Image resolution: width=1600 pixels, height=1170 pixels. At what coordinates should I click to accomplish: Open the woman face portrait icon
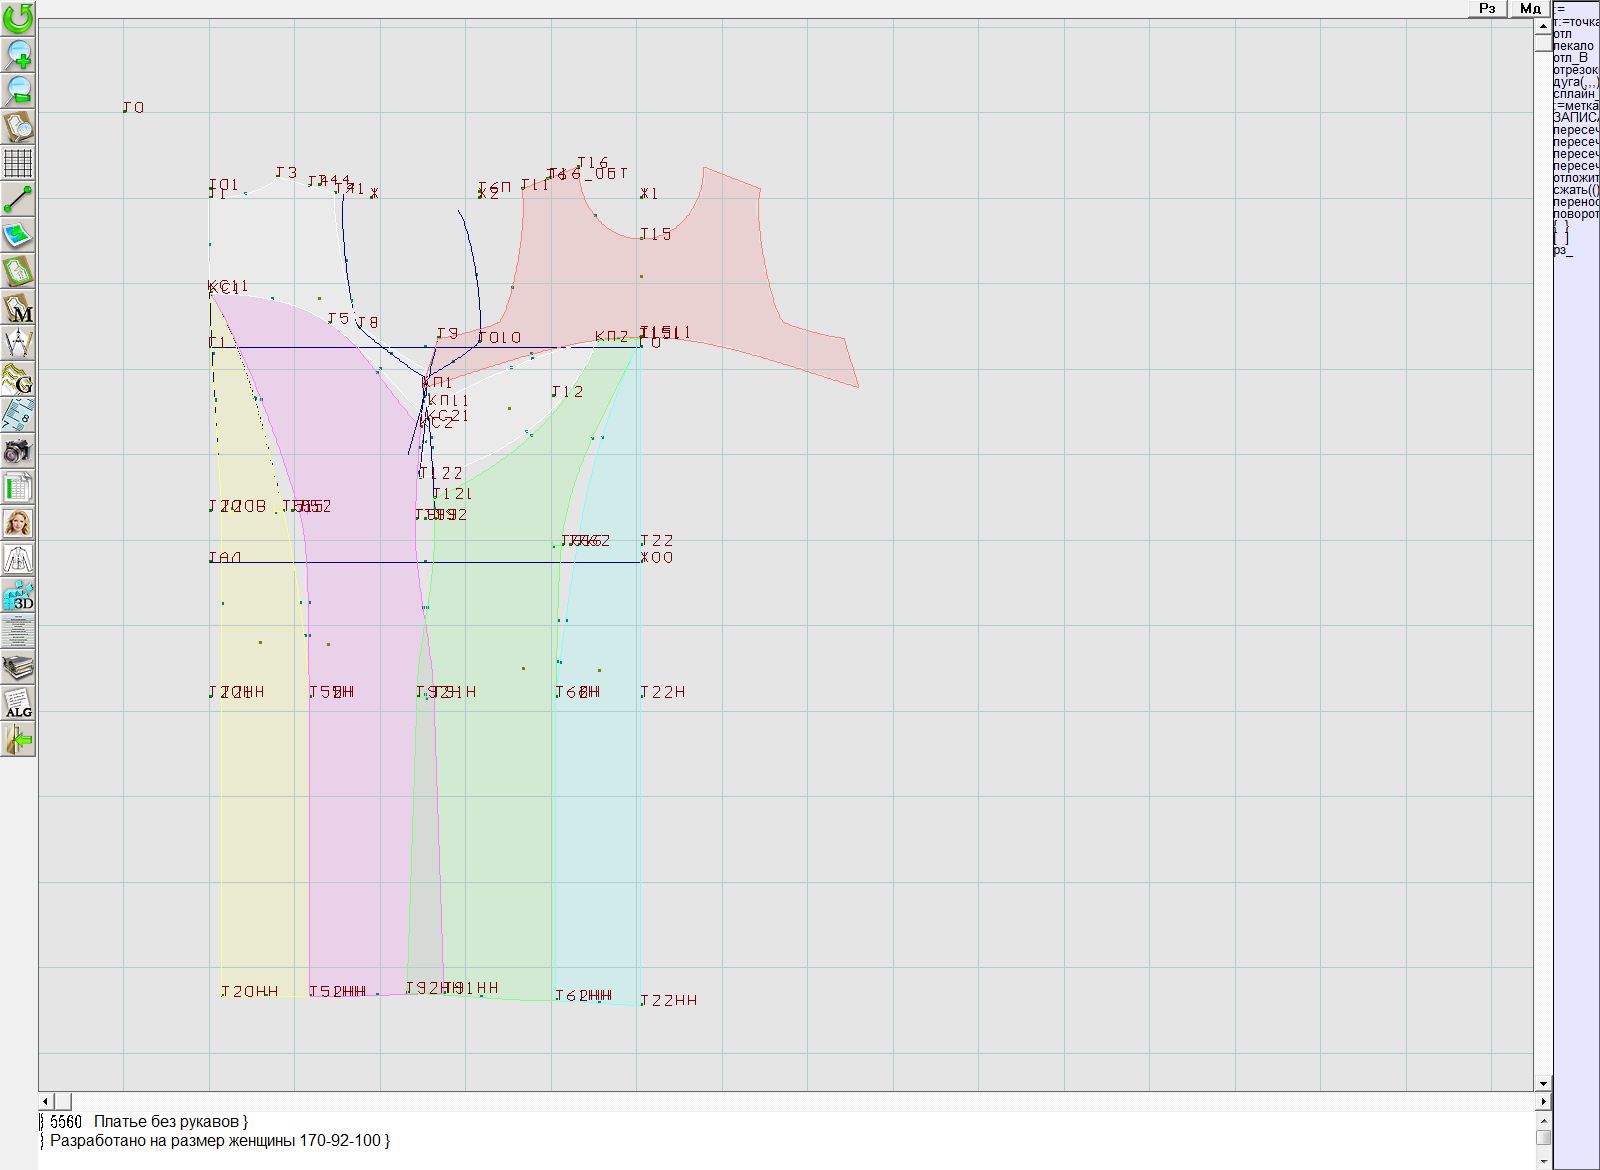click(18, 523)
